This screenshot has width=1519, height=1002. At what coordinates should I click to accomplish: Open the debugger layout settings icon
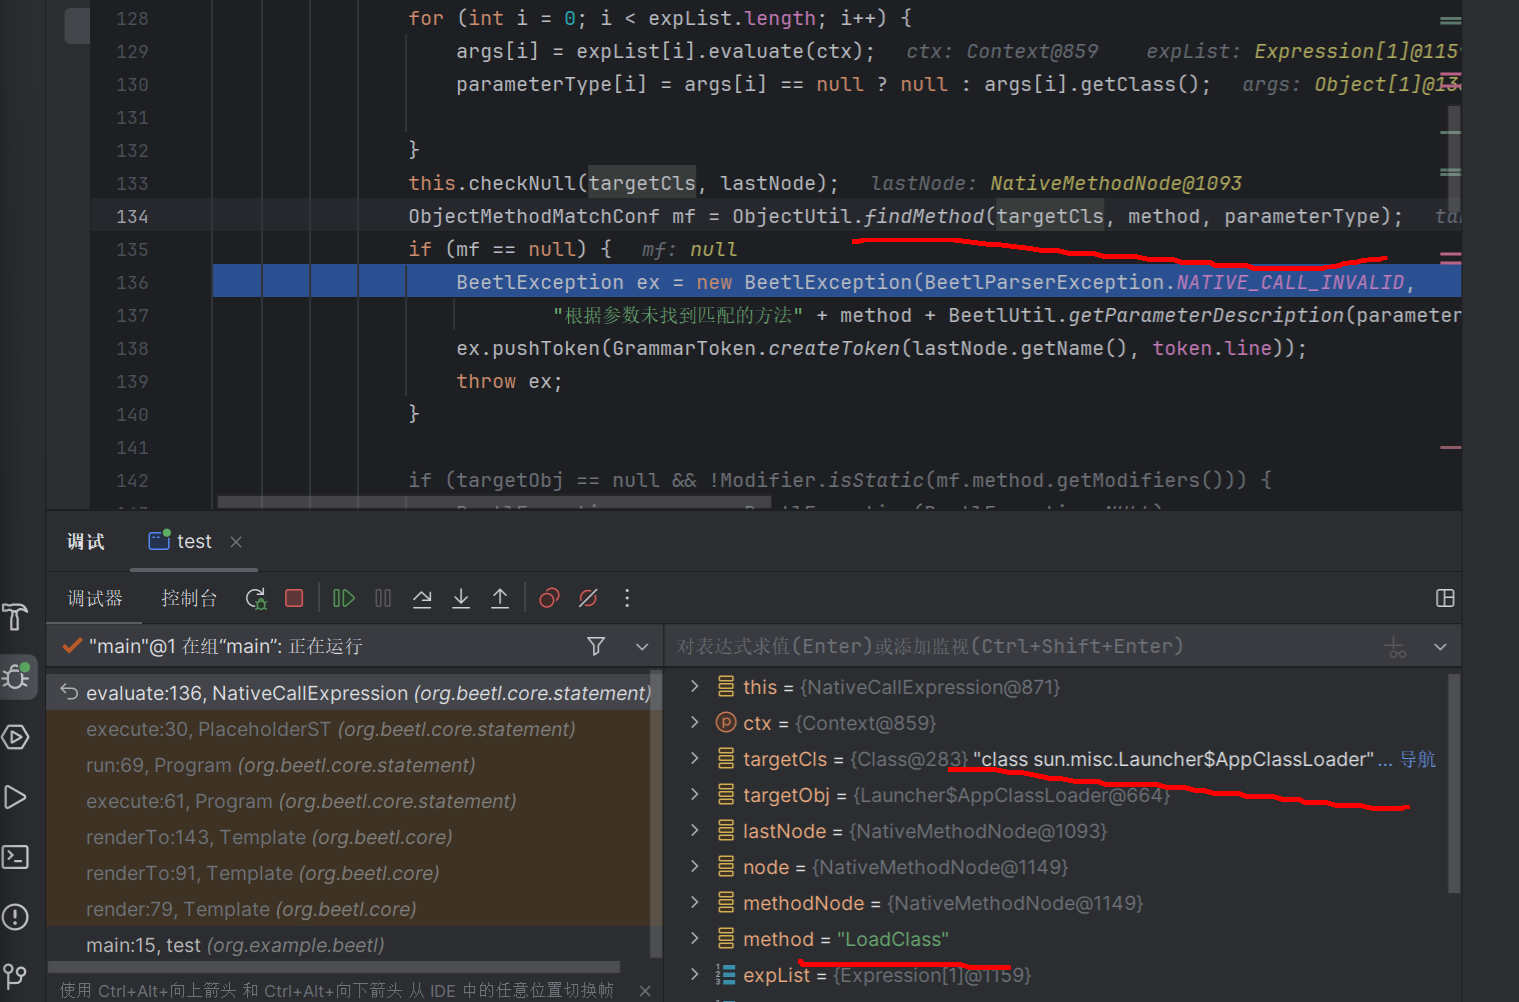click(x=1445, y=598)
